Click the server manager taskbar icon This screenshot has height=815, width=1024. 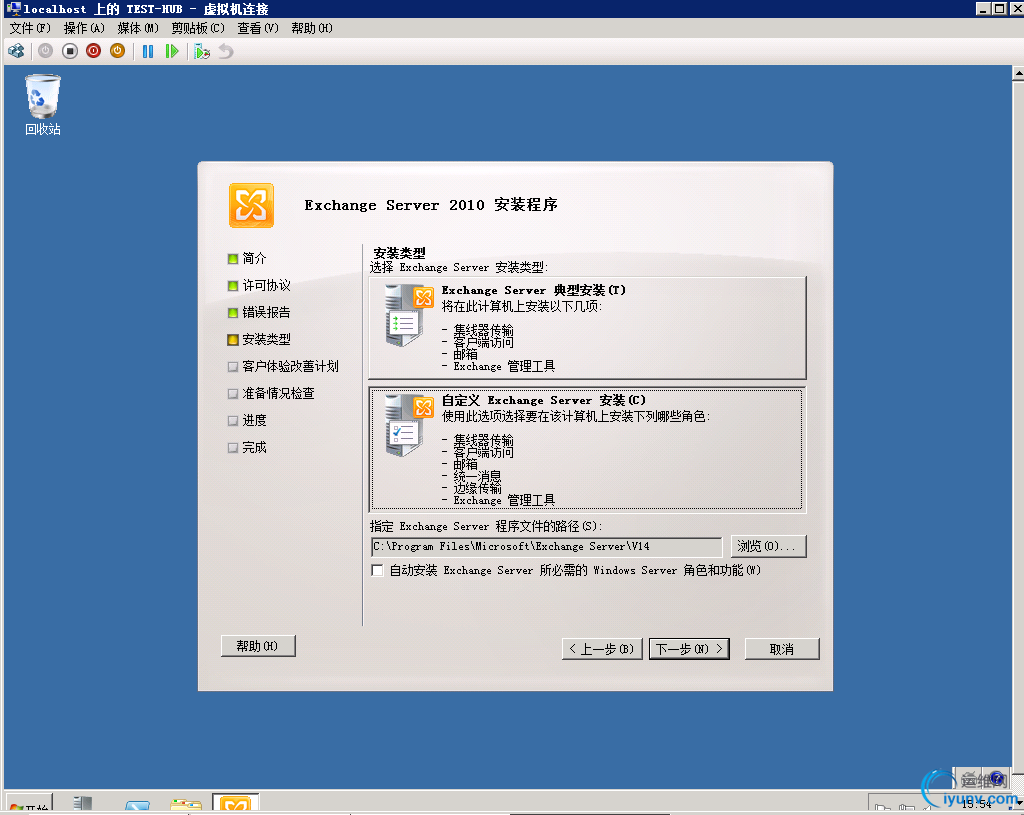click(x=83, y=803)
